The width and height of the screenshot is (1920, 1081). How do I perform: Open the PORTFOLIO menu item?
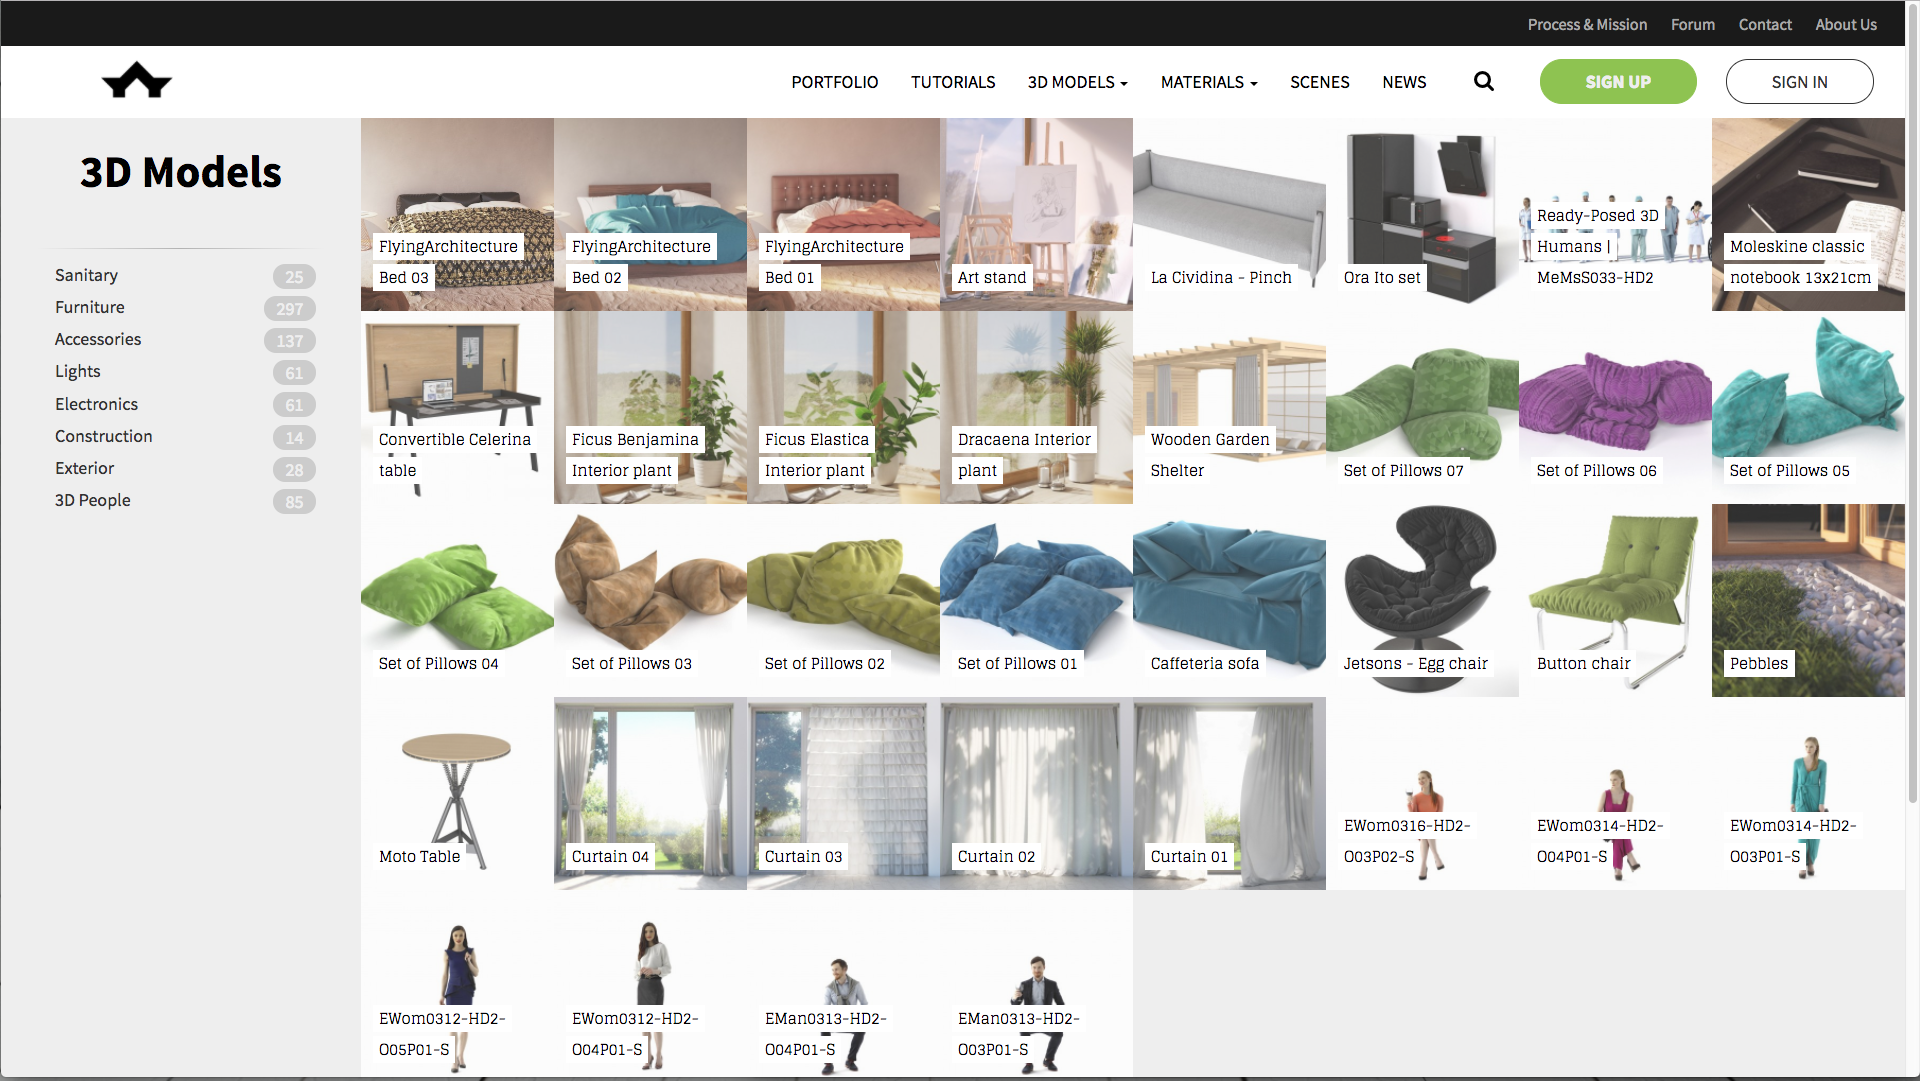click(835, 82)
